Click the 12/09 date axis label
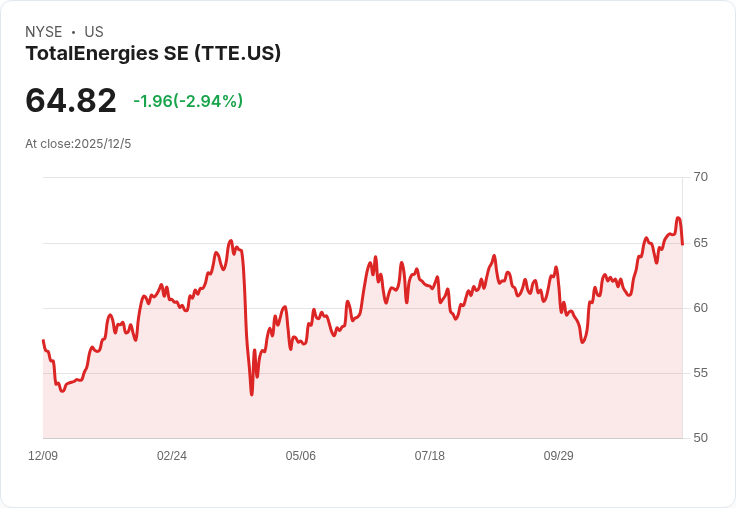 (43, 455)
